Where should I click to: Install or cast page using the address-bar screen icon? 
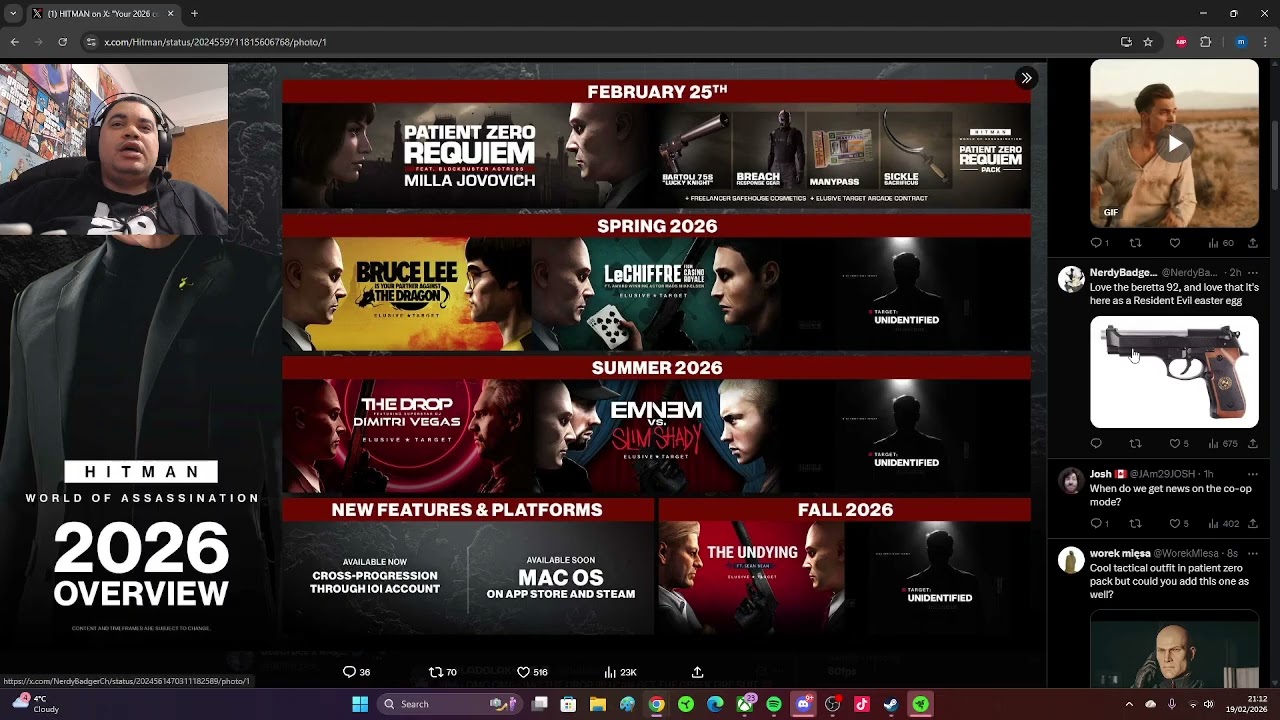pos(1126,42)
